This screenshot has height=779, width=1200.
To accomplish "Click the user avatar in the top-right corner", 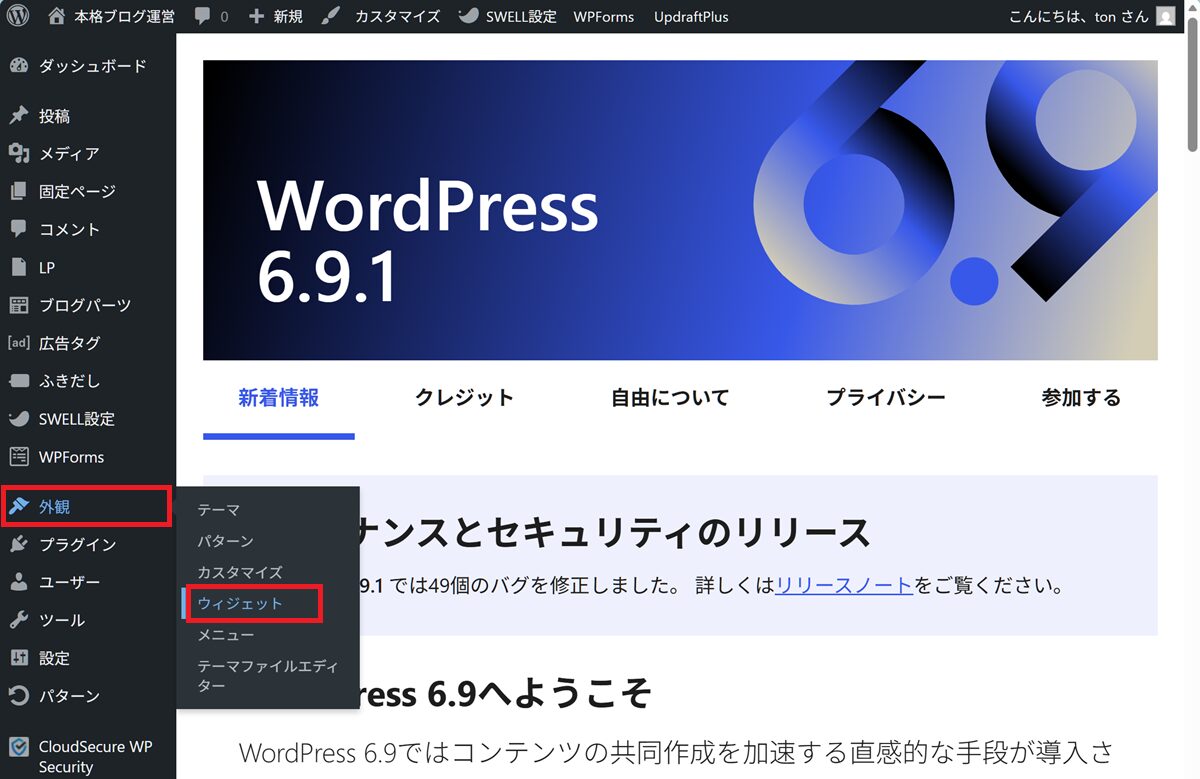I will (1165, 17).
